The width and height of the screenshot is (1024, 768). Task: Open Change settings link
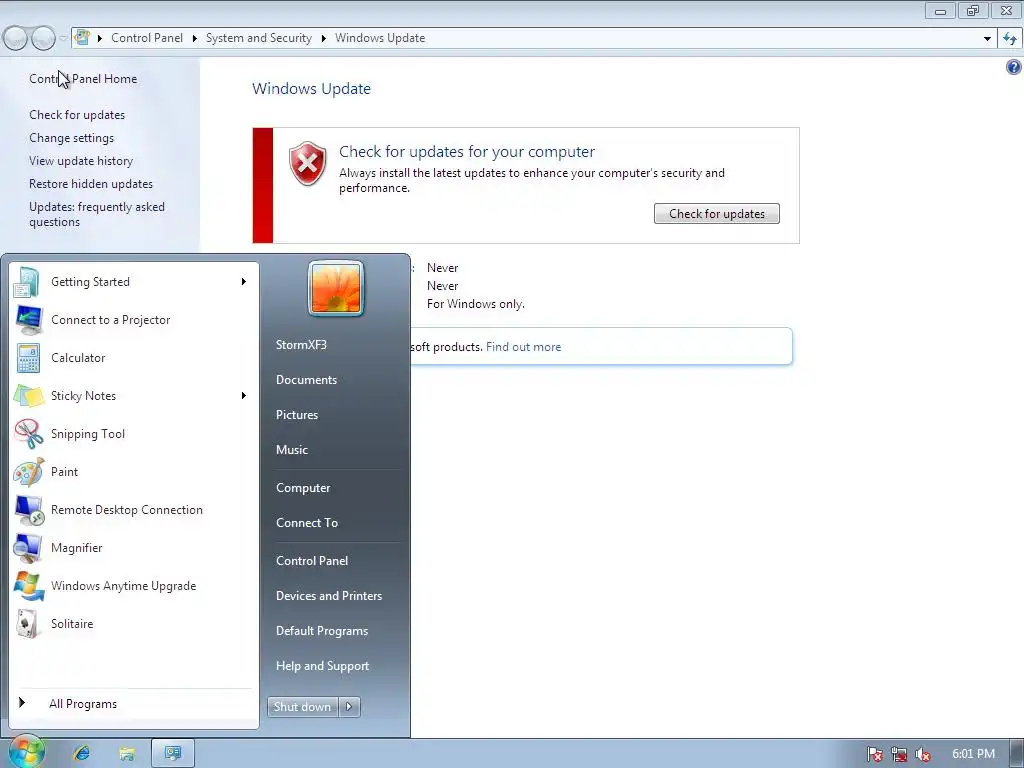pos(71,138)
